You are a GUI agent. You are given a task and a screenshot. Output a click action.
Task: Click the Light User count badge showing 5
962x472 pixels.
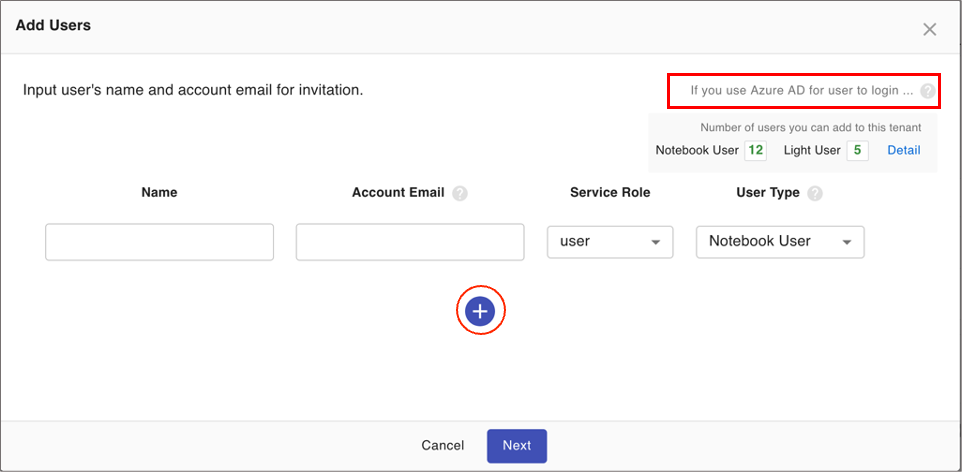click(857, 151)
